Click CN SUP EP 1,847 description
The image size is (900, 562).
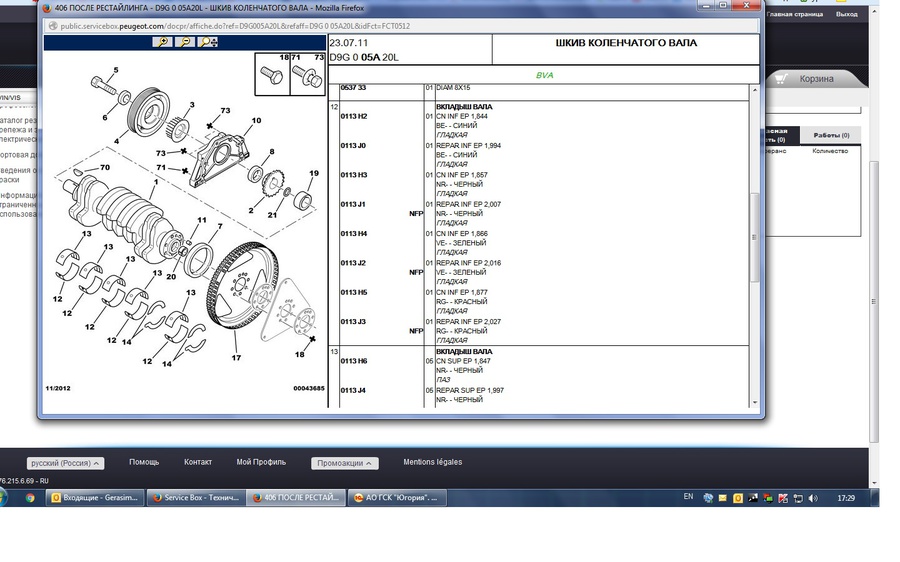click(463, 361)
